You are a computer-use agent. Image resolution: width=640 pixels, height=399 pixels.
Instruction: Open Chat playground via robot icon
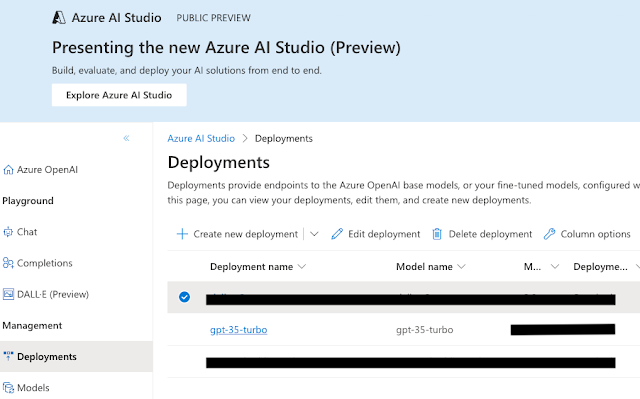pyautogui.click(x=8, y=232)
